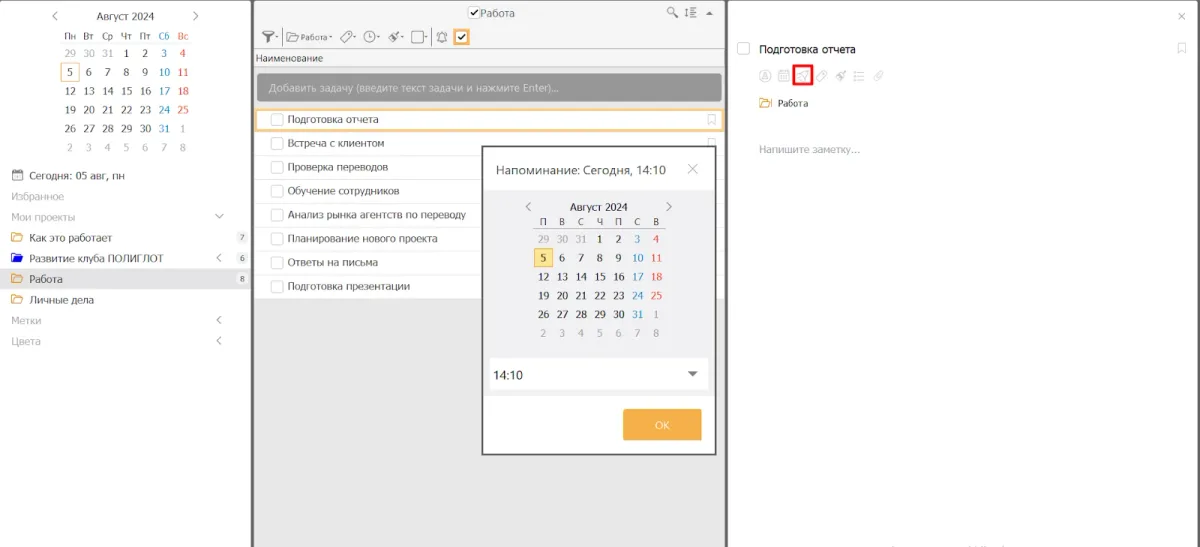This screenshot has width=1200, height=547.
Task: Check off the "Встреча с клиентом" task
Action: coord(277,144)
